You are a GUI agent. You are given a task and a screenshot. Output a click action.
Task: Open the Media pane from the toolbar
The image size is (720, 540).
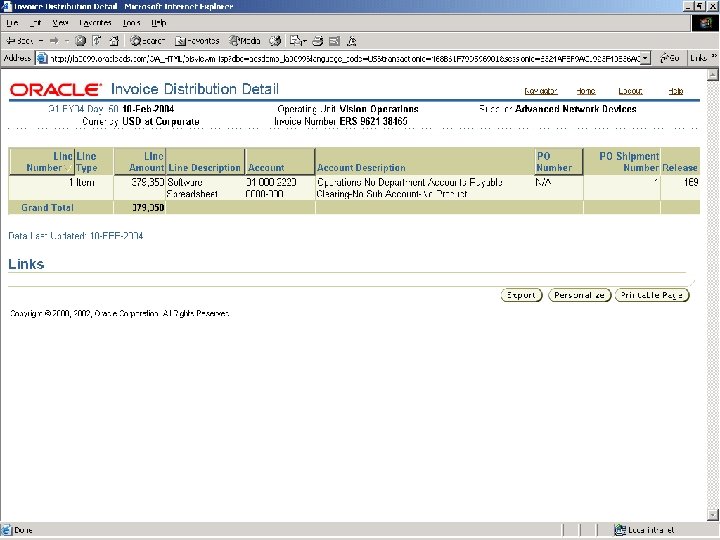tap(245, 41)
